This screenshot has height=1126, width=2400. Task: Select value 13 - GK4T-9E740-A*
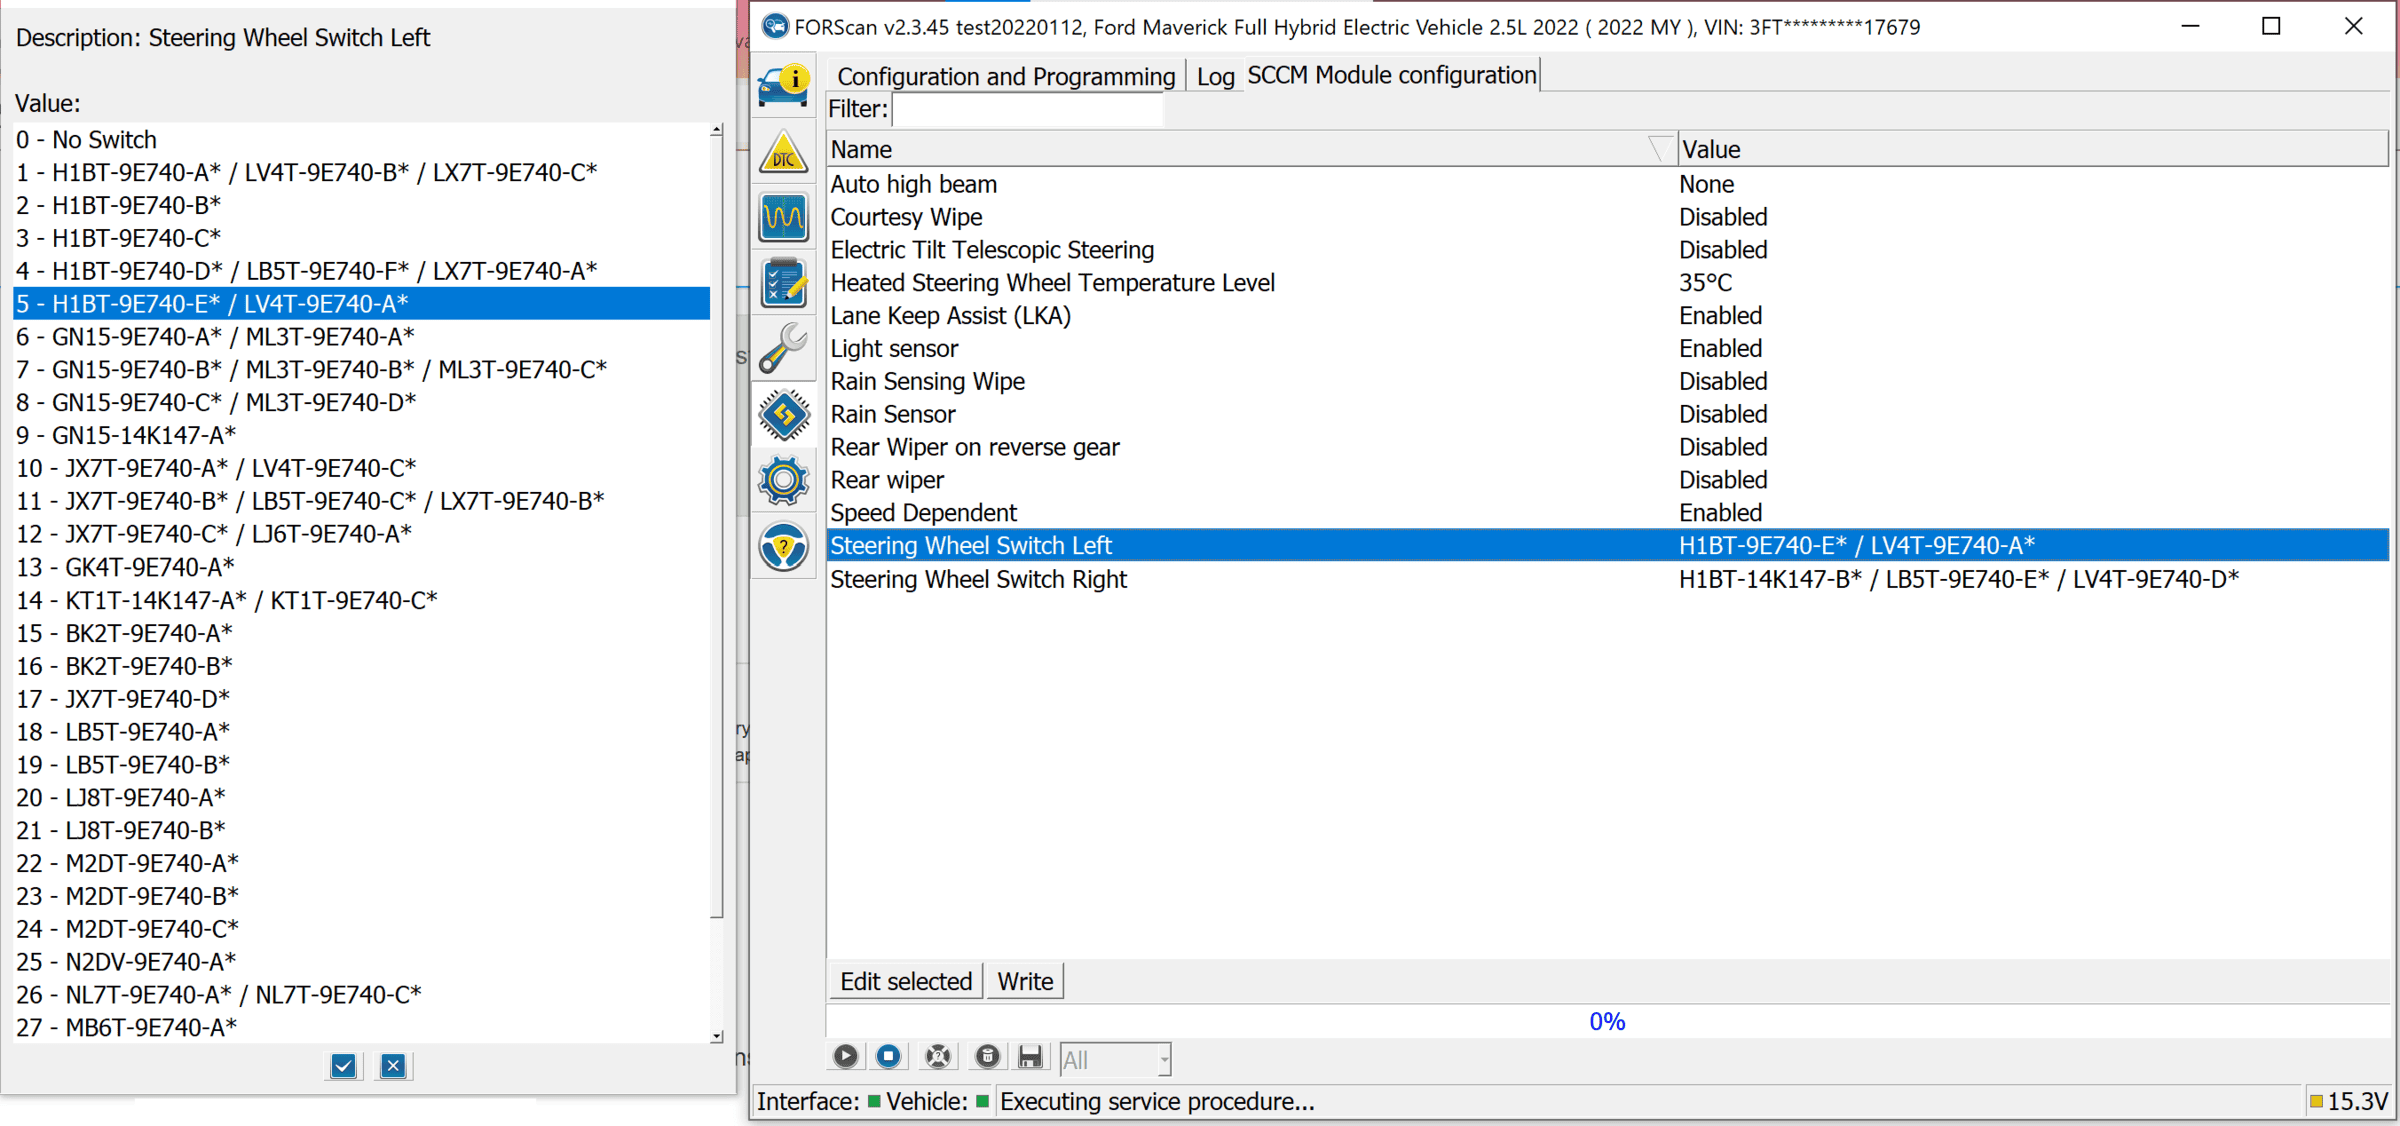click(362, 567)
